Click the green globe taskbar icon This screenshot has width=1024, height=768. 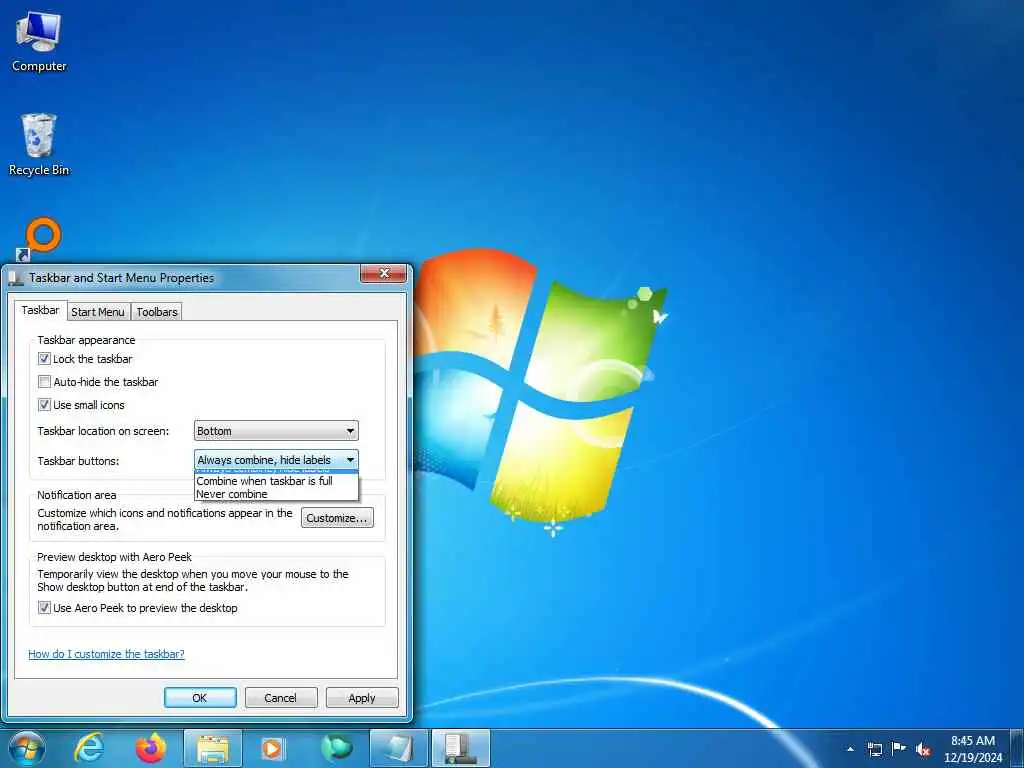(336, 748)
